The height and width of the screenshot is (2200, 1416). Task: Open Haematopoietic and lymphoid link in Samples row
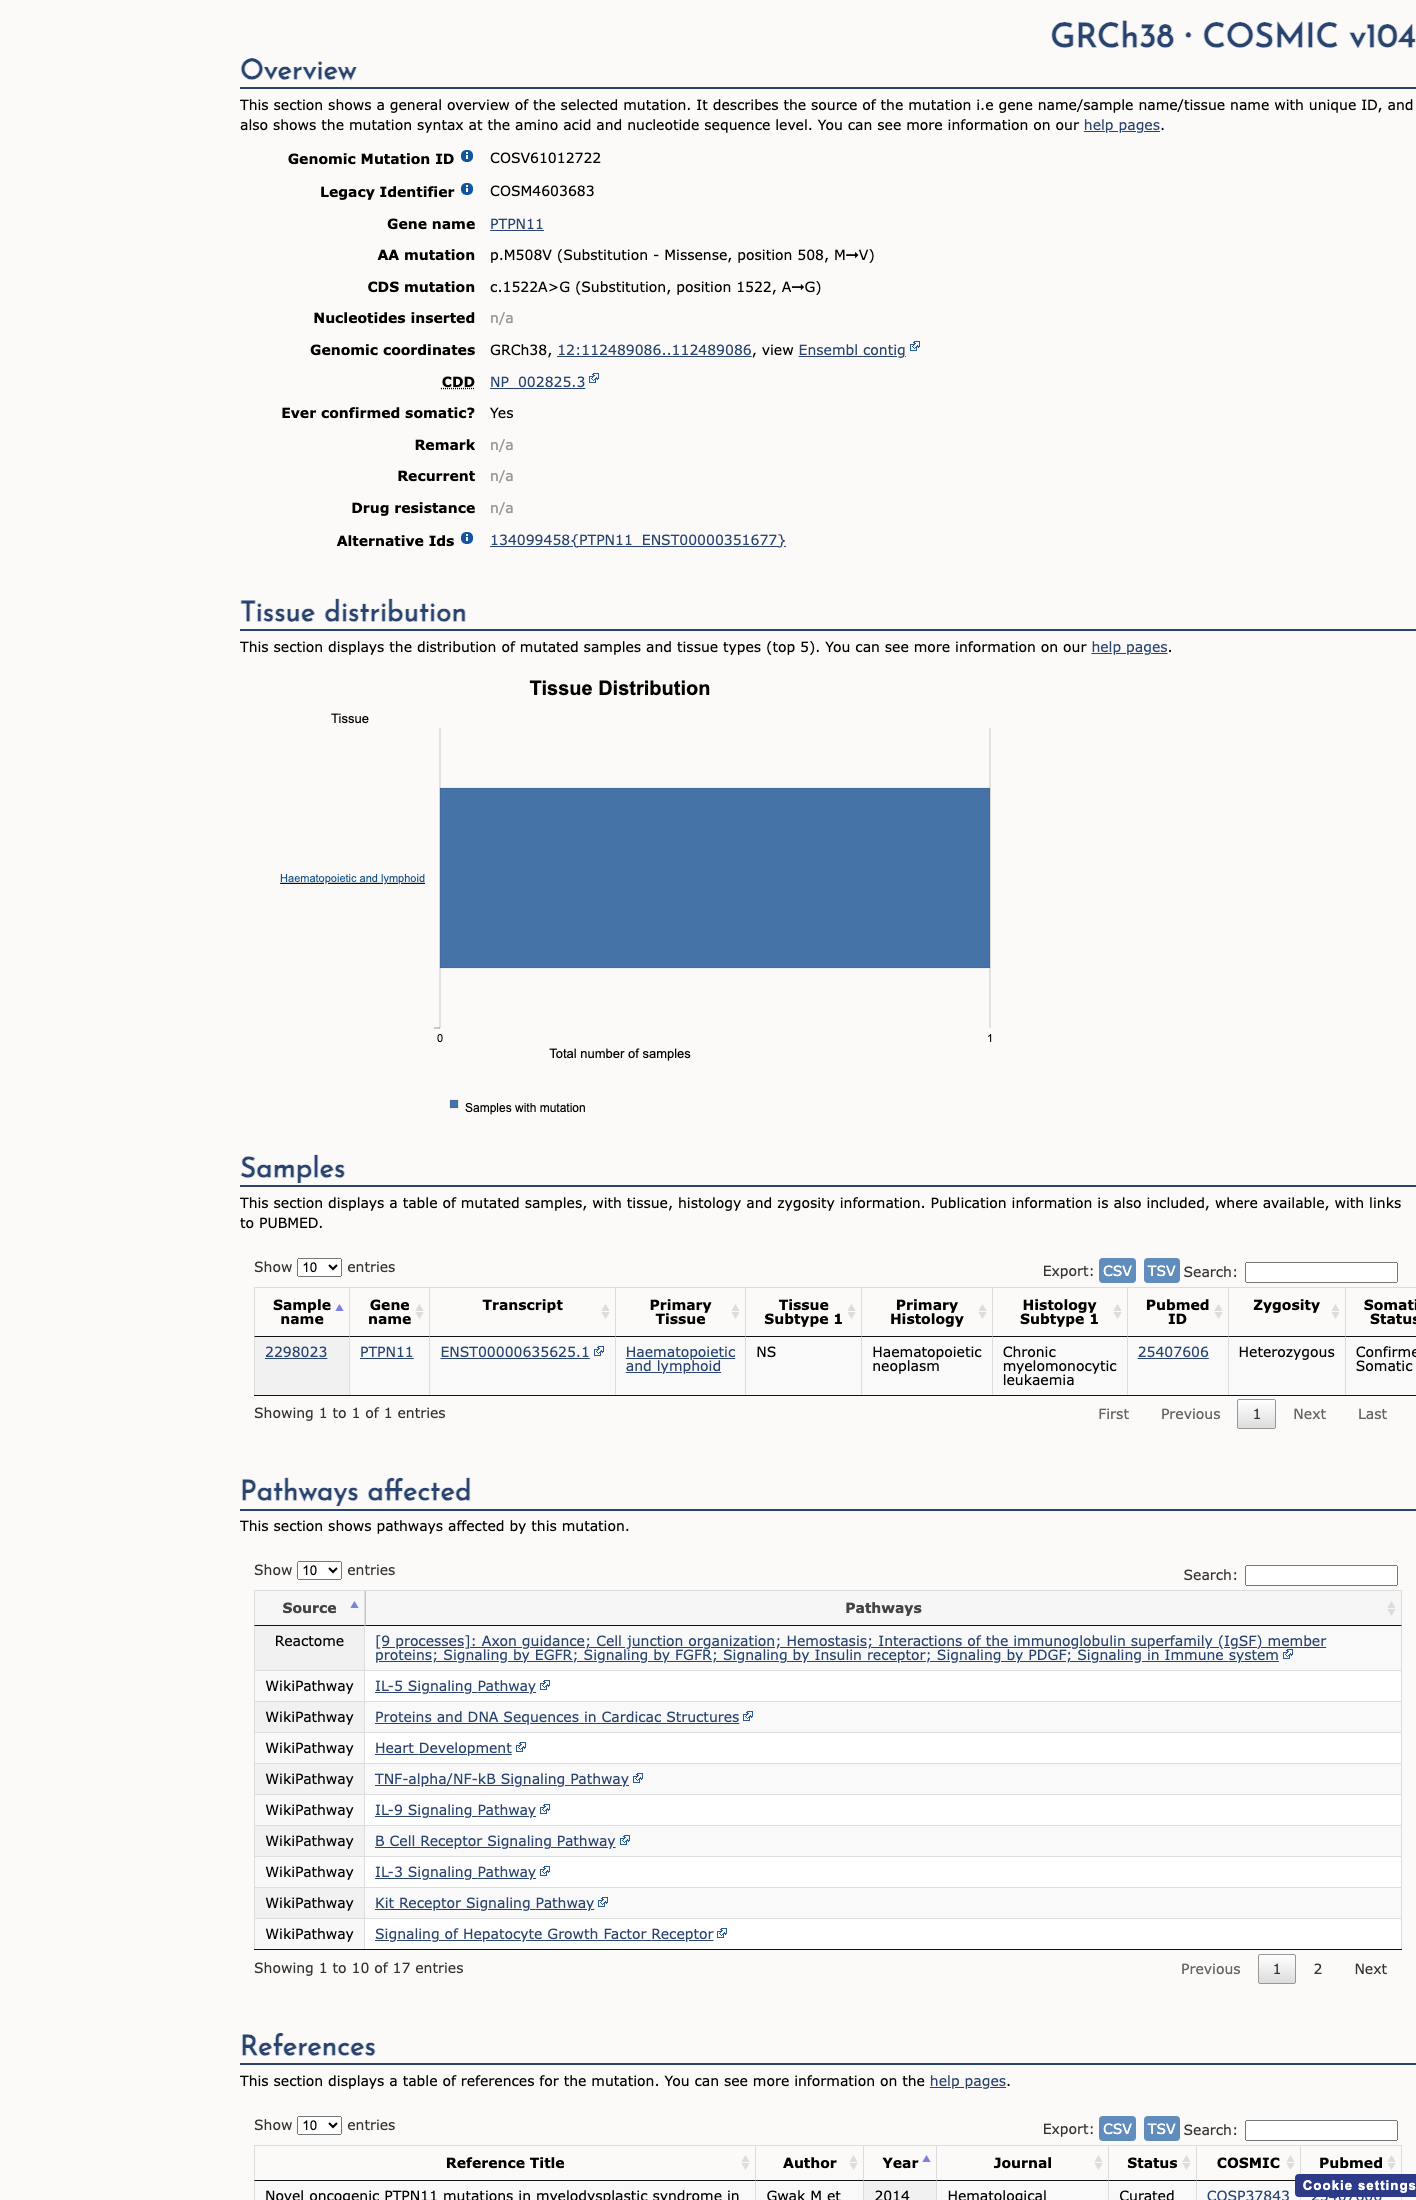tap(680, 1359)
